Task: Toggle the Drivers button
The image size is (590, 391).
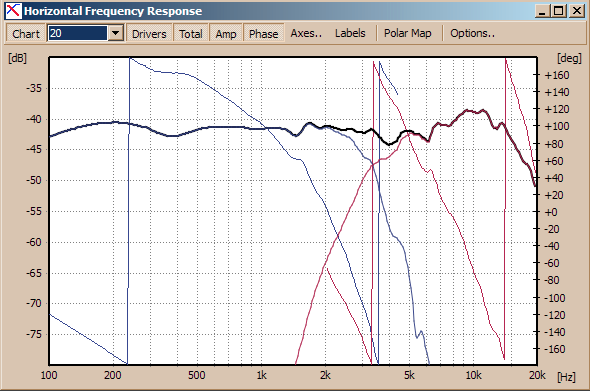Action: click(149, 33)
